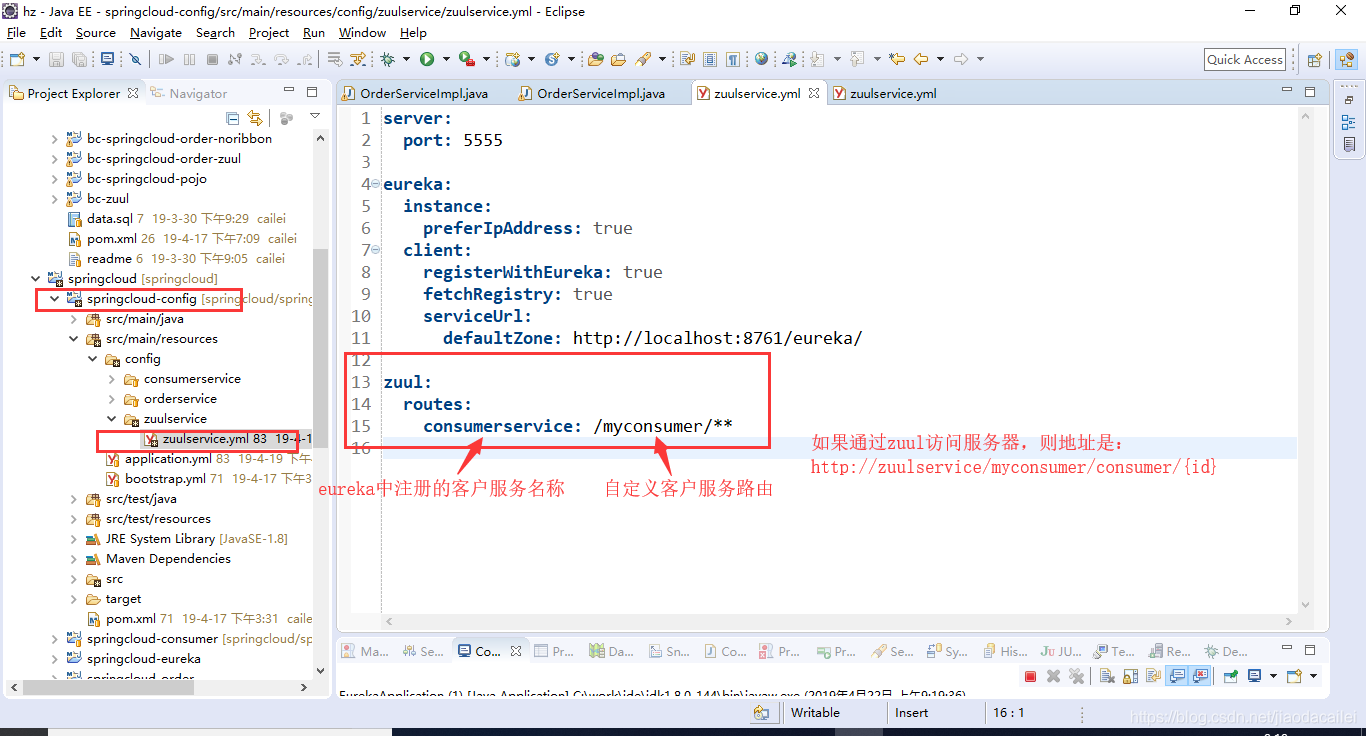Click the Save icon in toolbar
This screenshot has height=736, width=1366.
coord(56,59)
